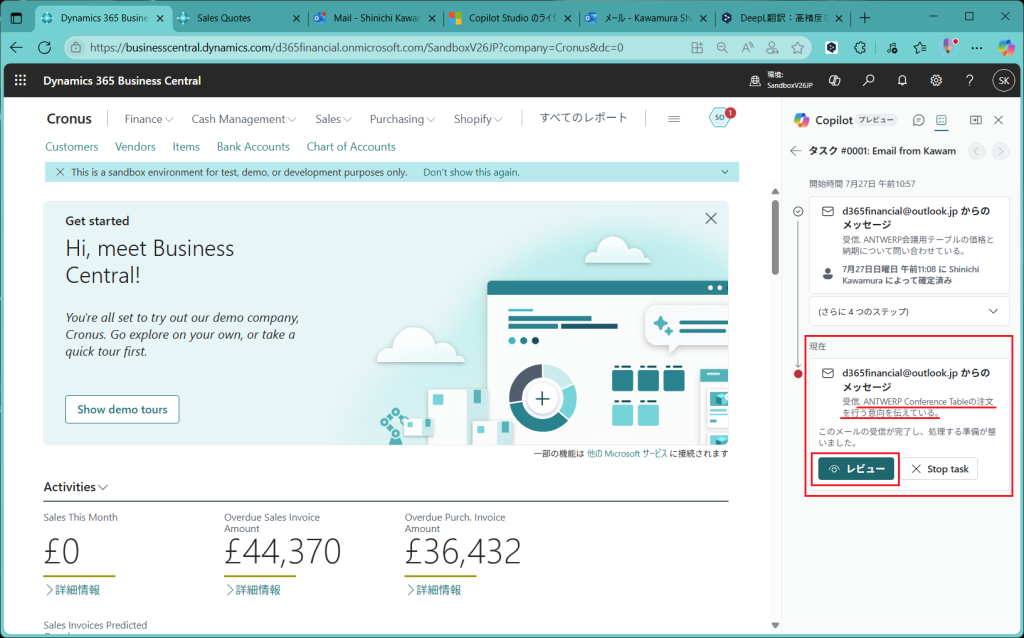Click "Don't show this again." link
This screenshot has height=638, width=1024.
472,172
